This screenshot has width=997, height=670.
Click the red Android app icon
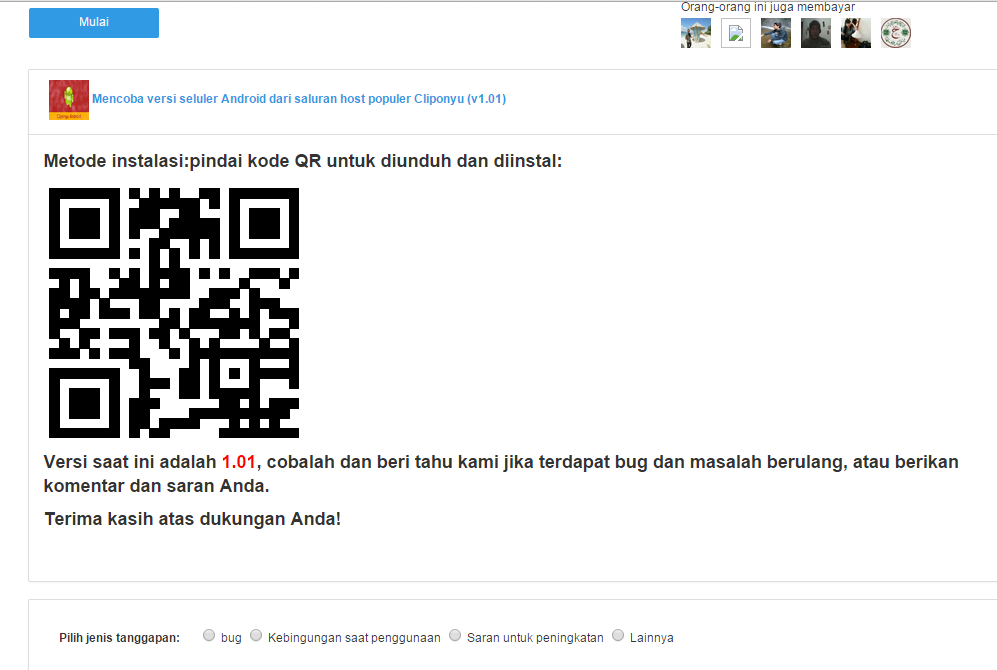(x=69, y=100)
